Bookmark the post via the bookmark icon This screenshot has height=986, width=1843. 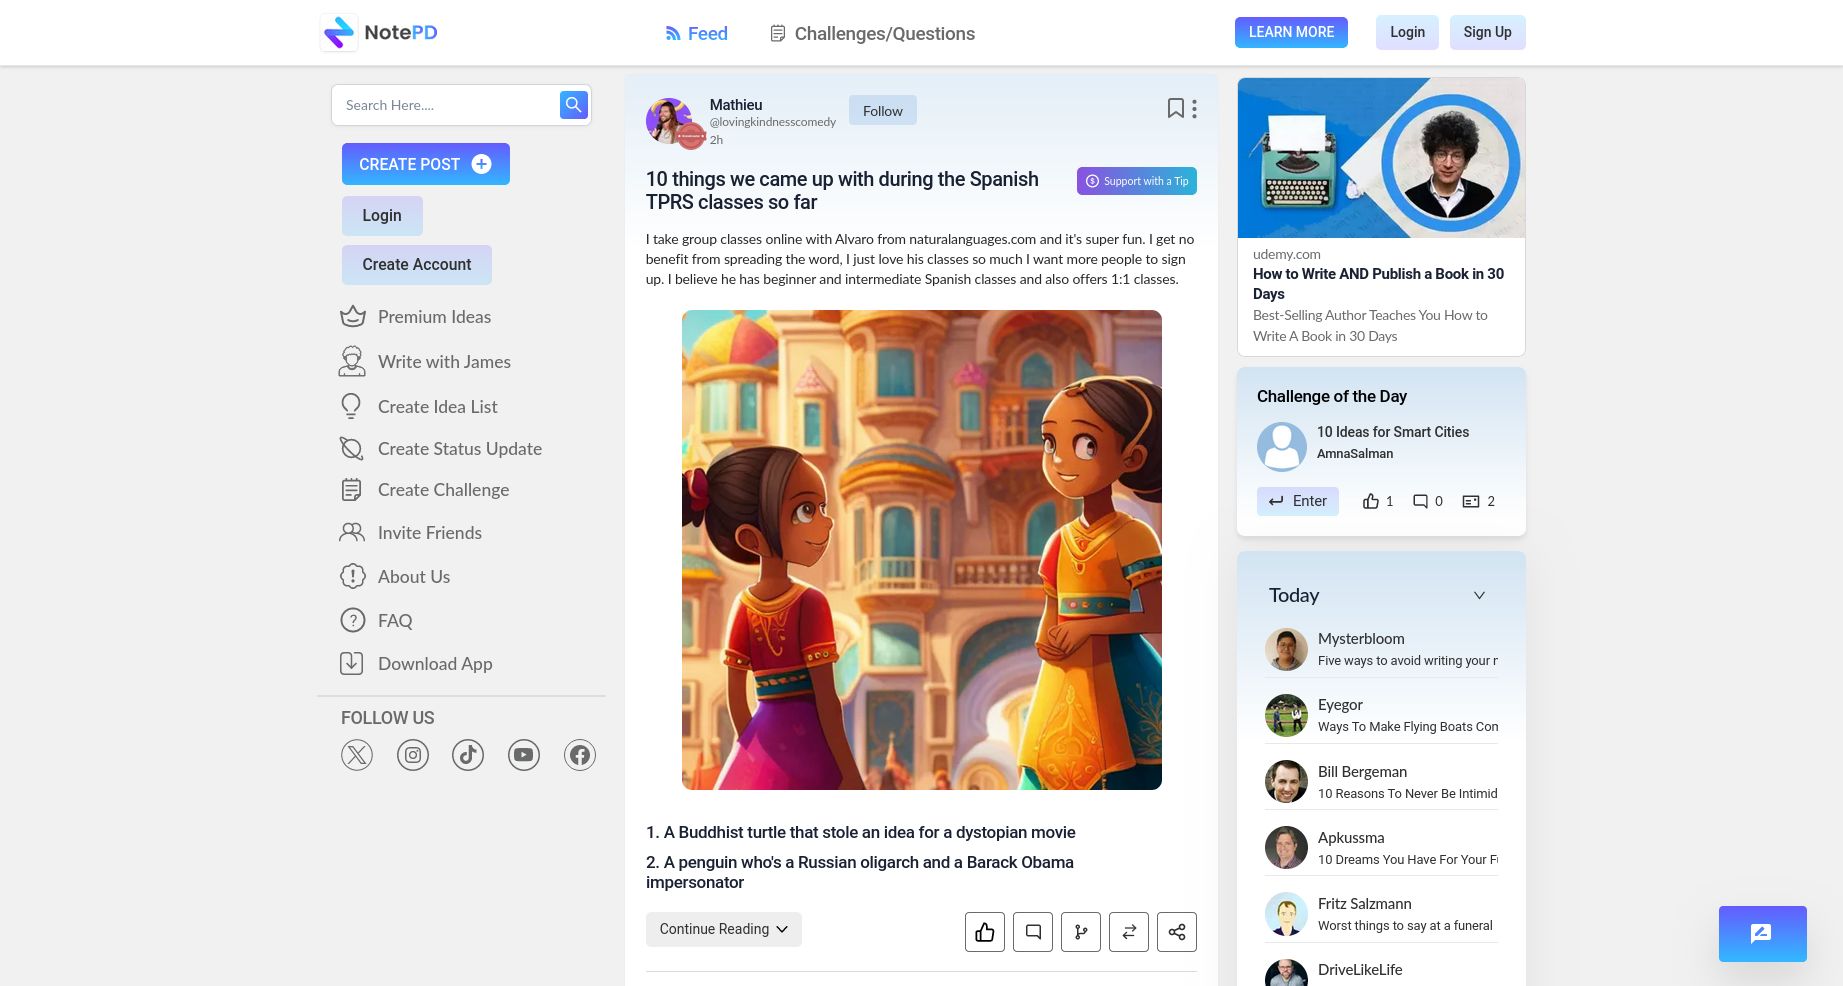pyautogui.click(x=1175, y=107)
